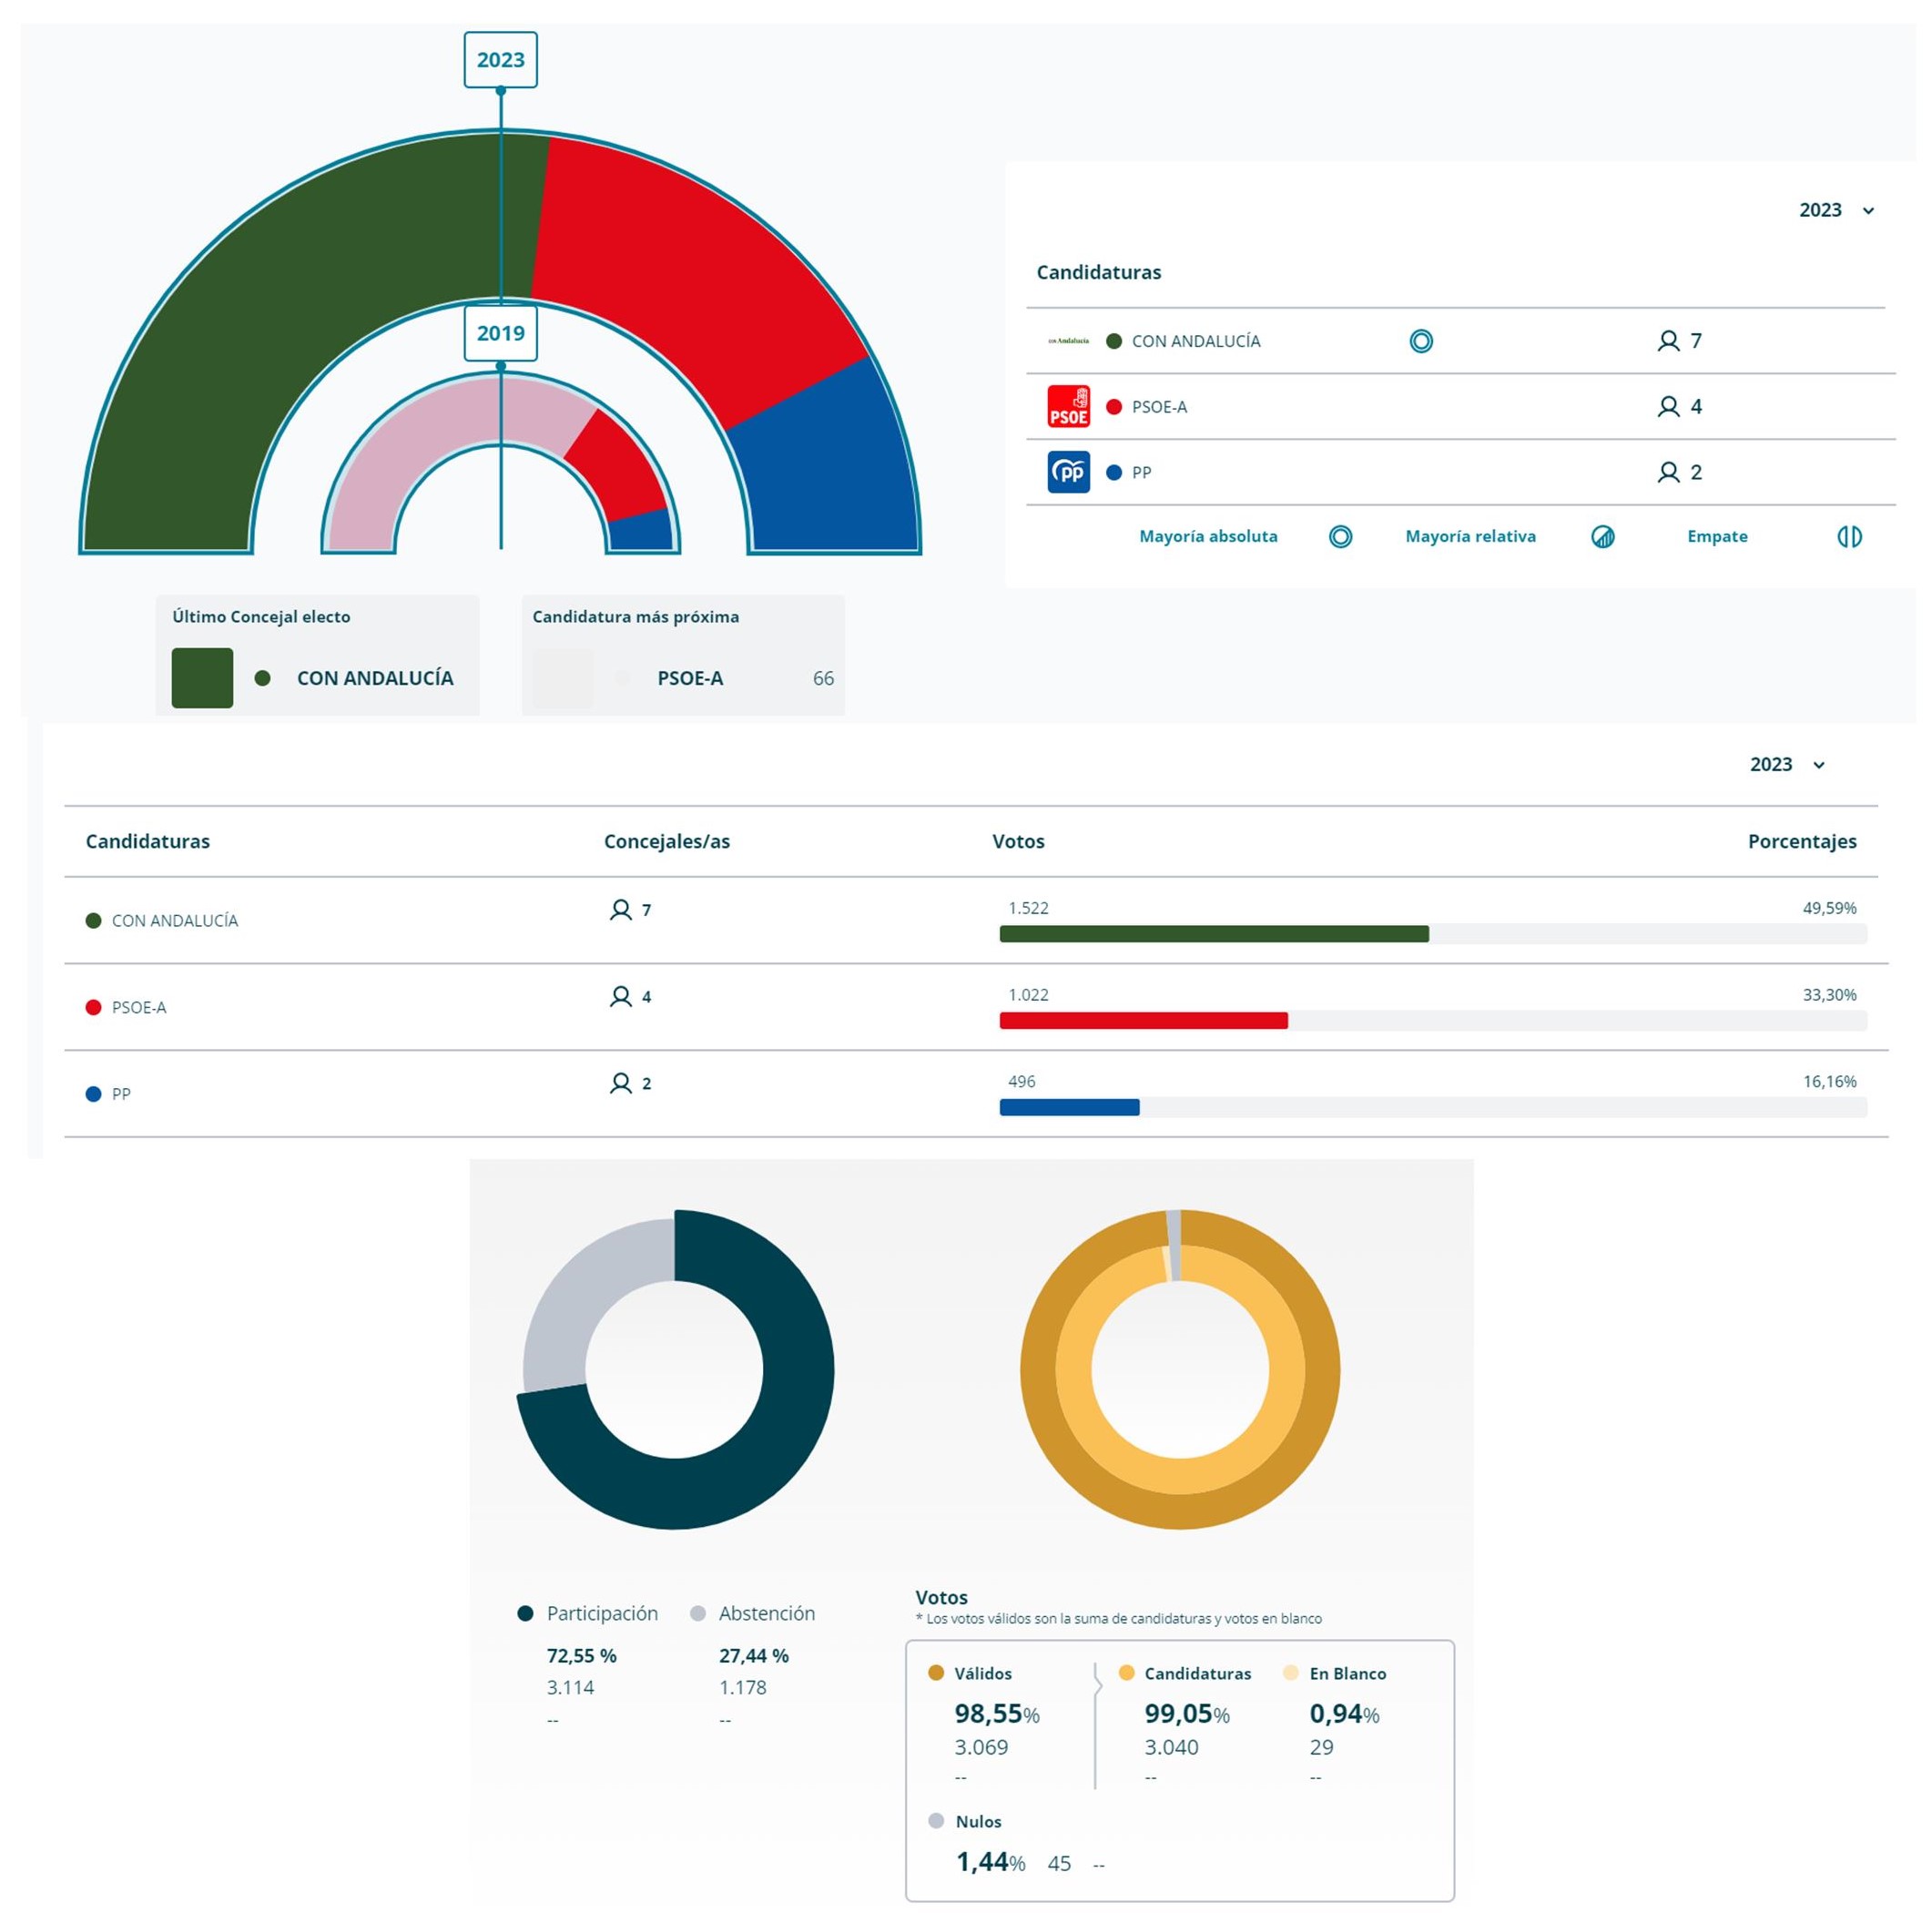The width and height of the screenshot is (1932, 1913).
Task: Click councillor icon in PSOE-A table row
Action: coord(620,996)
